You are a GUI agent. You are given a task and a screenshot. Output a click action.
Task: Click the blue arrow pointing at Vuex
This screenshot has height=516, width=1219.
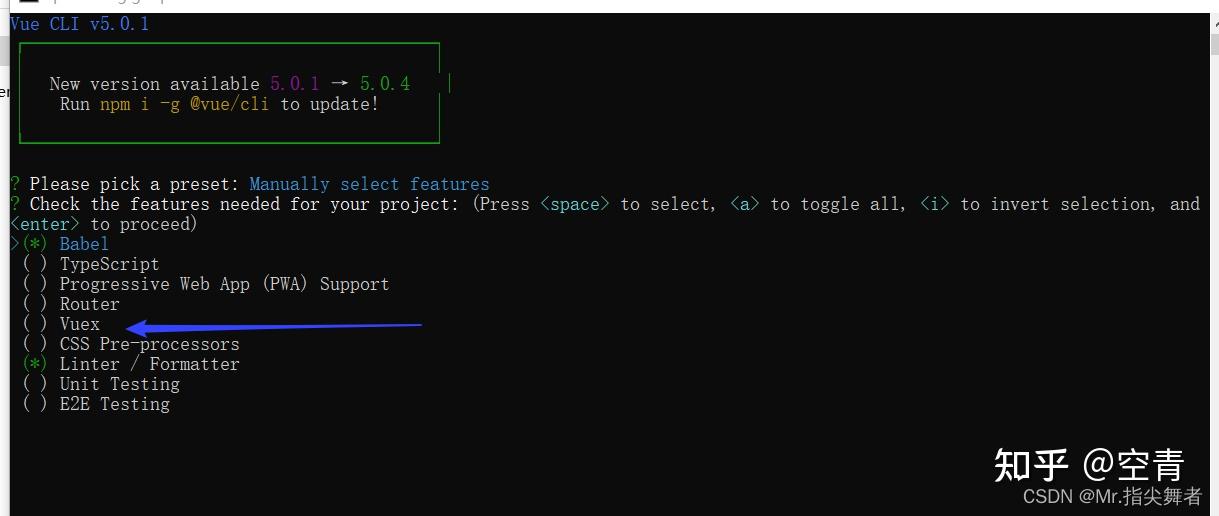(x=270, y=326)
